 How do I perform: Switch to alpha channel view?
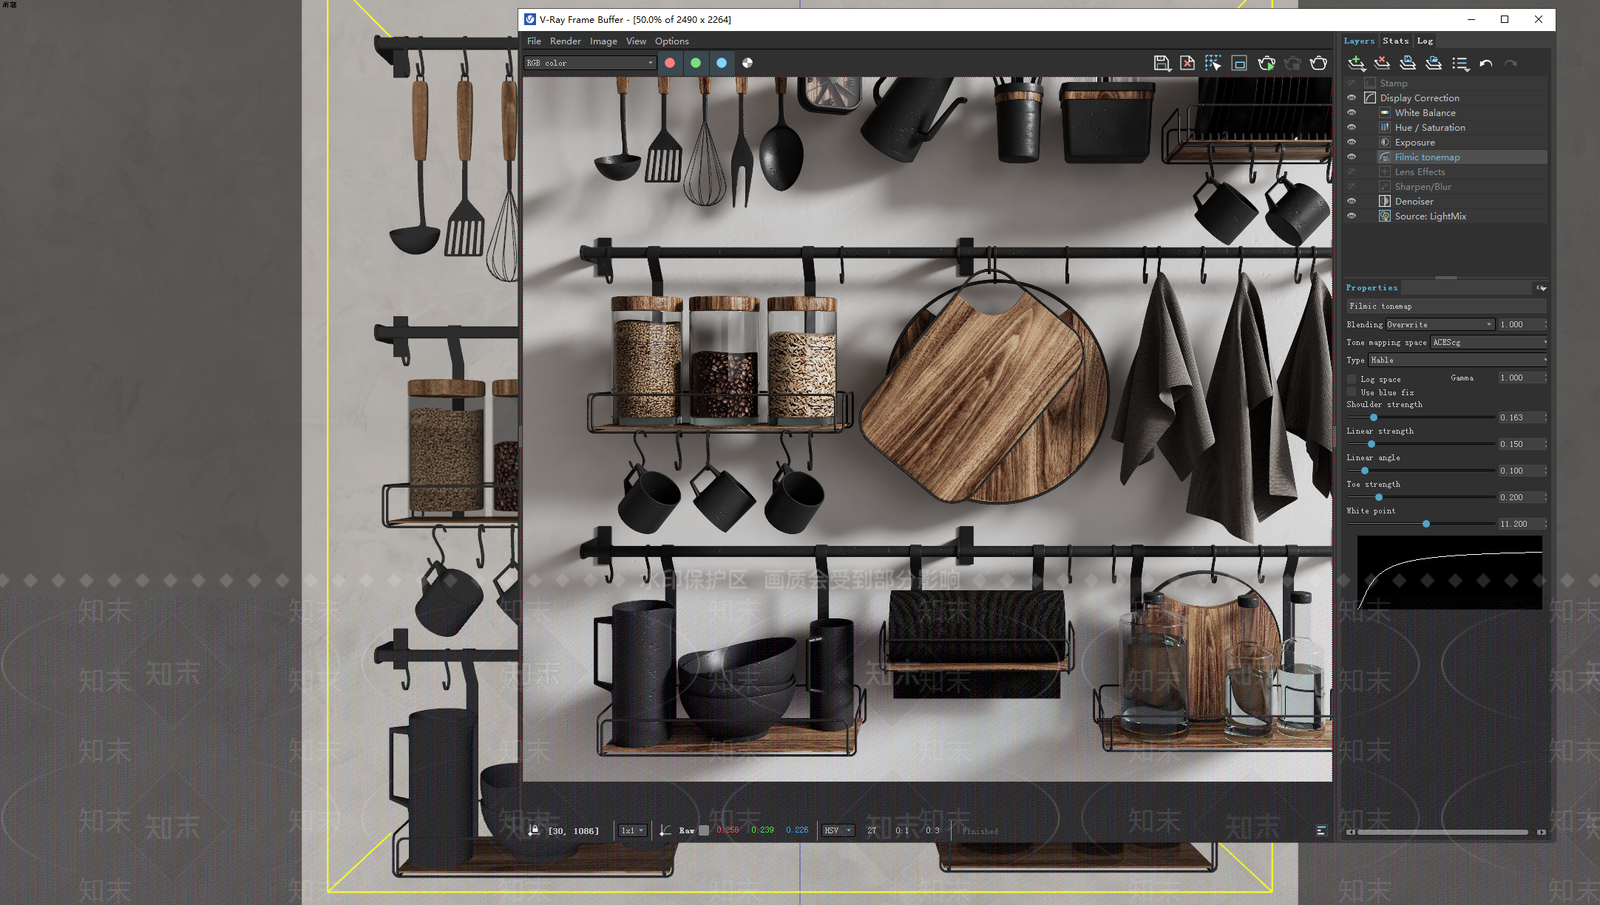click(747, 63)
